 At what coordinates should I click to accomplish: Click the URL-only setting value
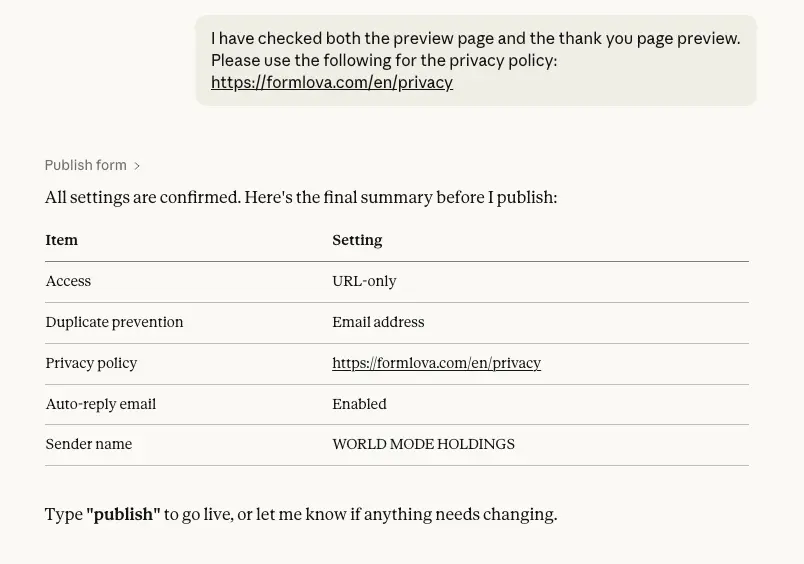[364, 281]
